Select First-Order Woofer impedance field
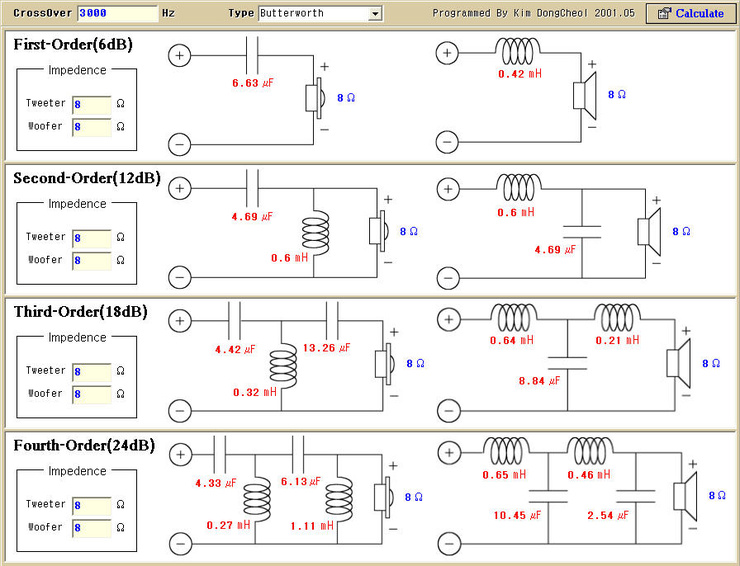The height and width of the screenshot is (566, 740). (92, 127)
